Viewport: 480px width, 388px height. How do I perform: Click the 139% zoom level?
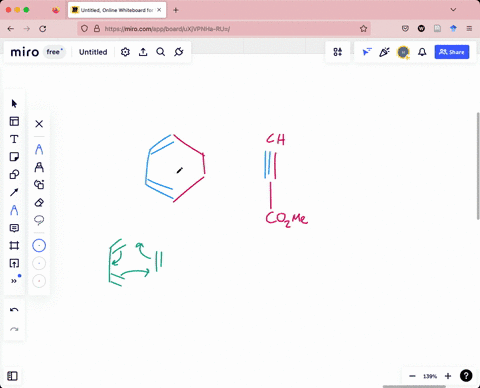click(x=430, y=376)
